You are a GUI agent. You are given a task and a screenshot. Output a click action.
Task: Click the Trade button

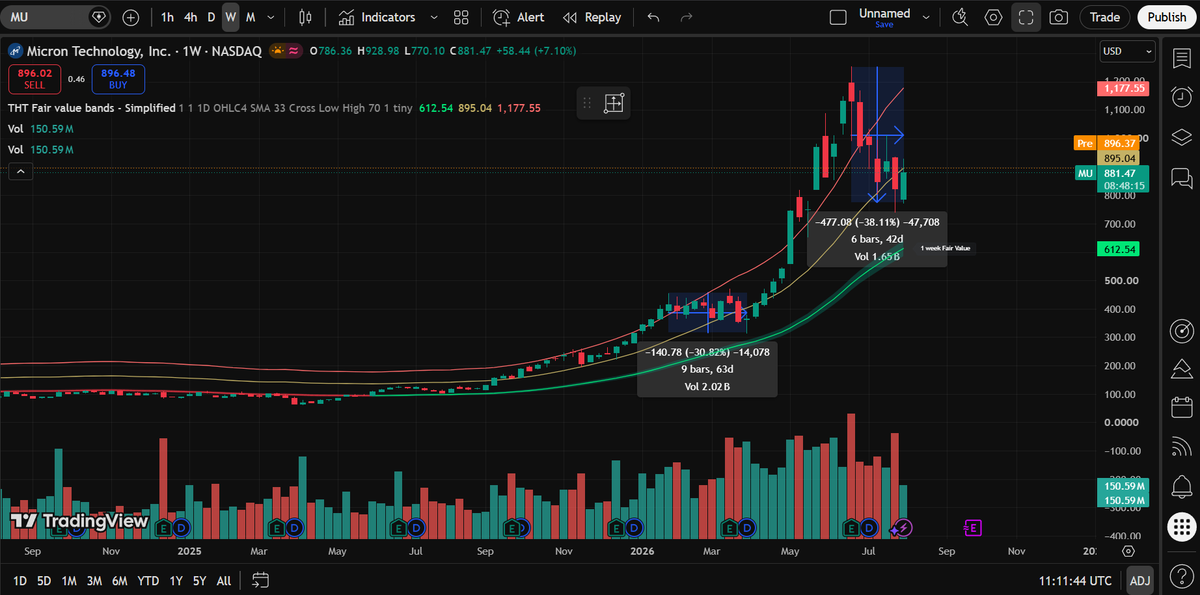click(1104, 17)
